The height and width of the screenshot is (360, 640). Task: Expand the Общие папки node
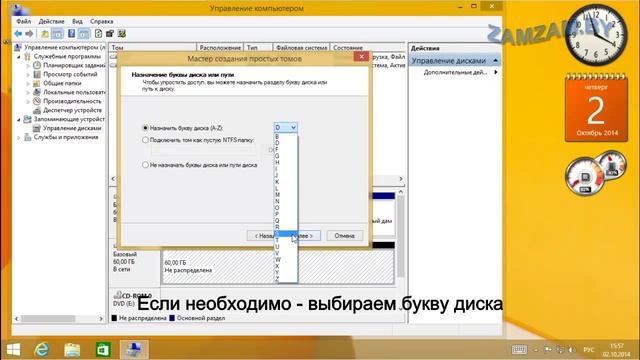[x=28, y=83]
